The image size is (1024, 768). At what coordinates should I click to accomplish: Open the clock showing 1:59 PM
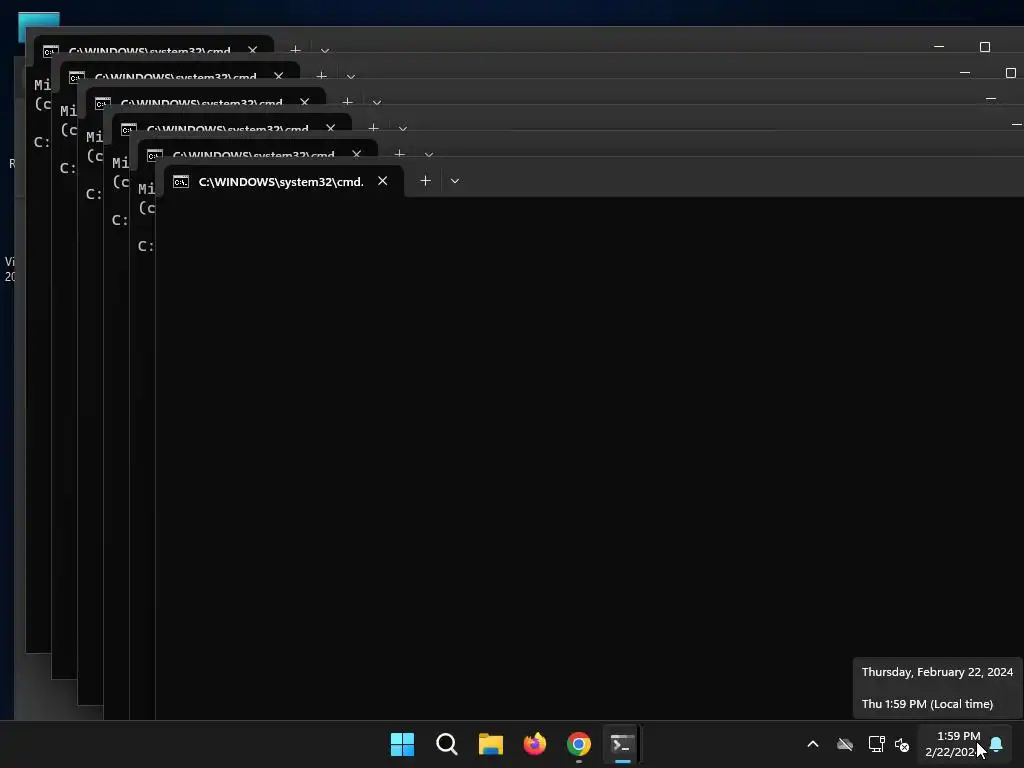click(x=952, y=744)
